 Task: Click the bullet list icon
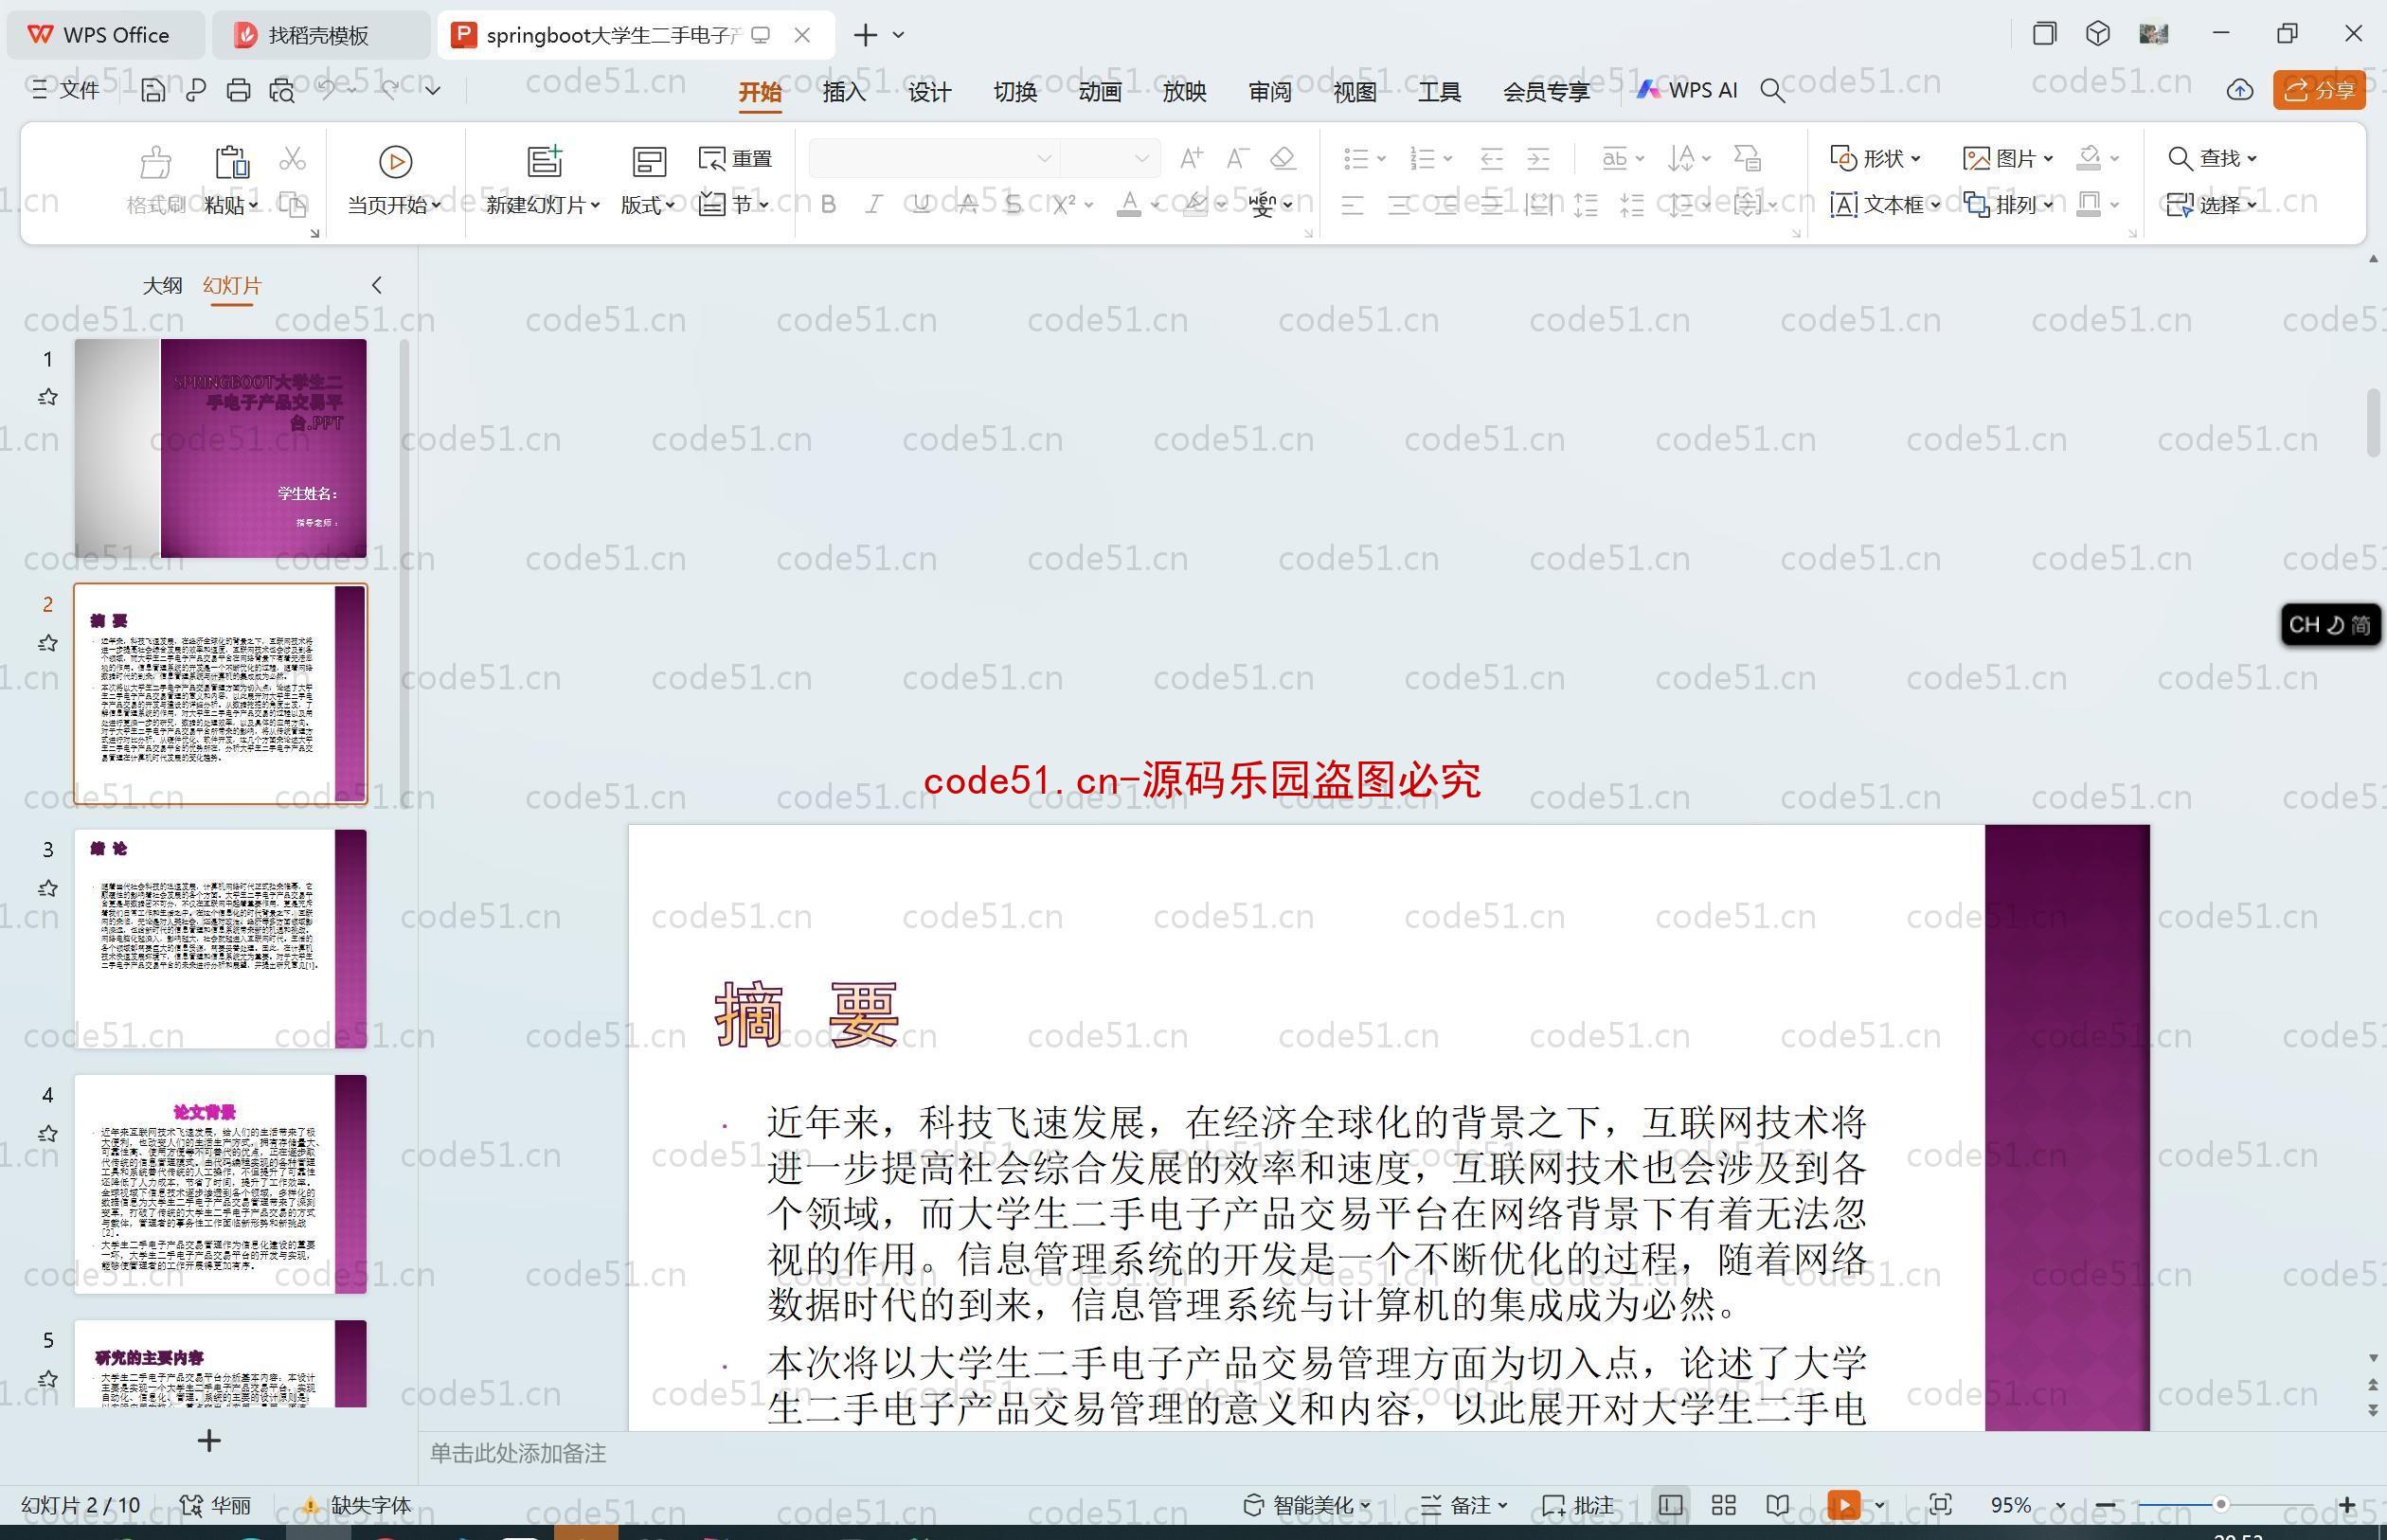coord(1356,158)
